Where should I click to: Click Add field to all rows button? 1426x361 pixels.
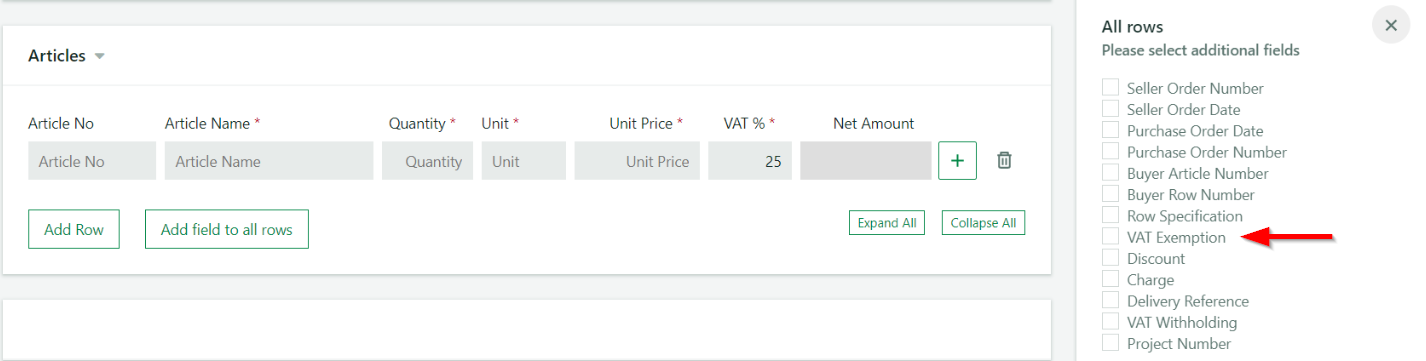coord(227,229)
